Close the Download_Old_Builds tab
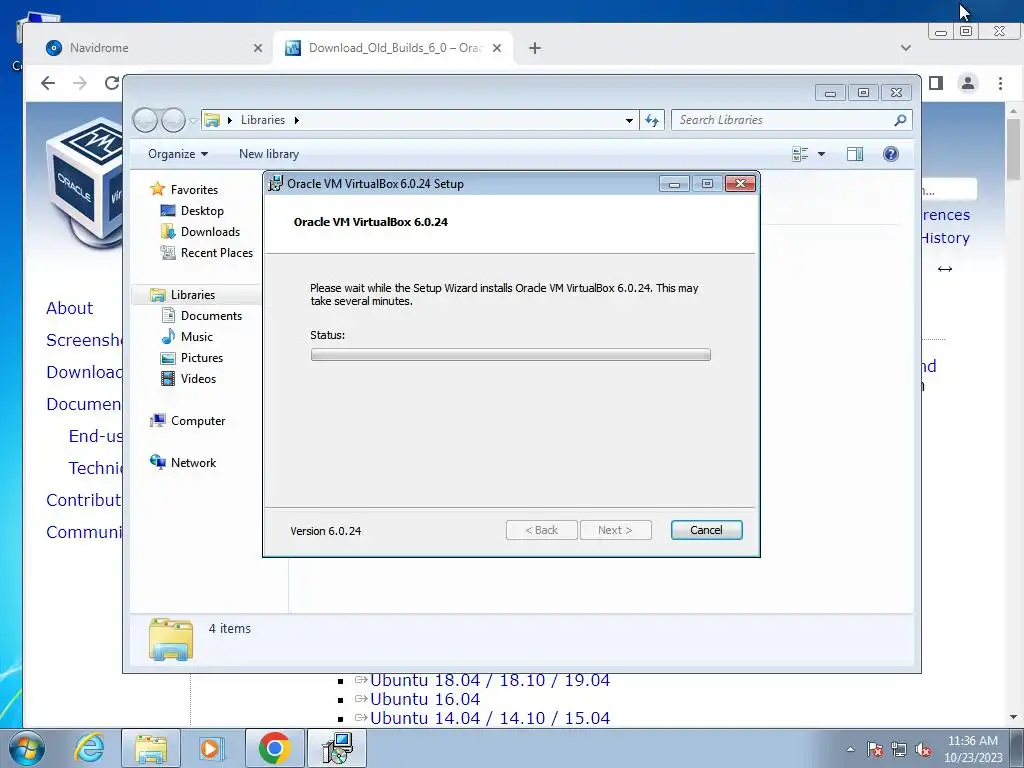This screenshot has height=768, width=1024. pos(497,48)
